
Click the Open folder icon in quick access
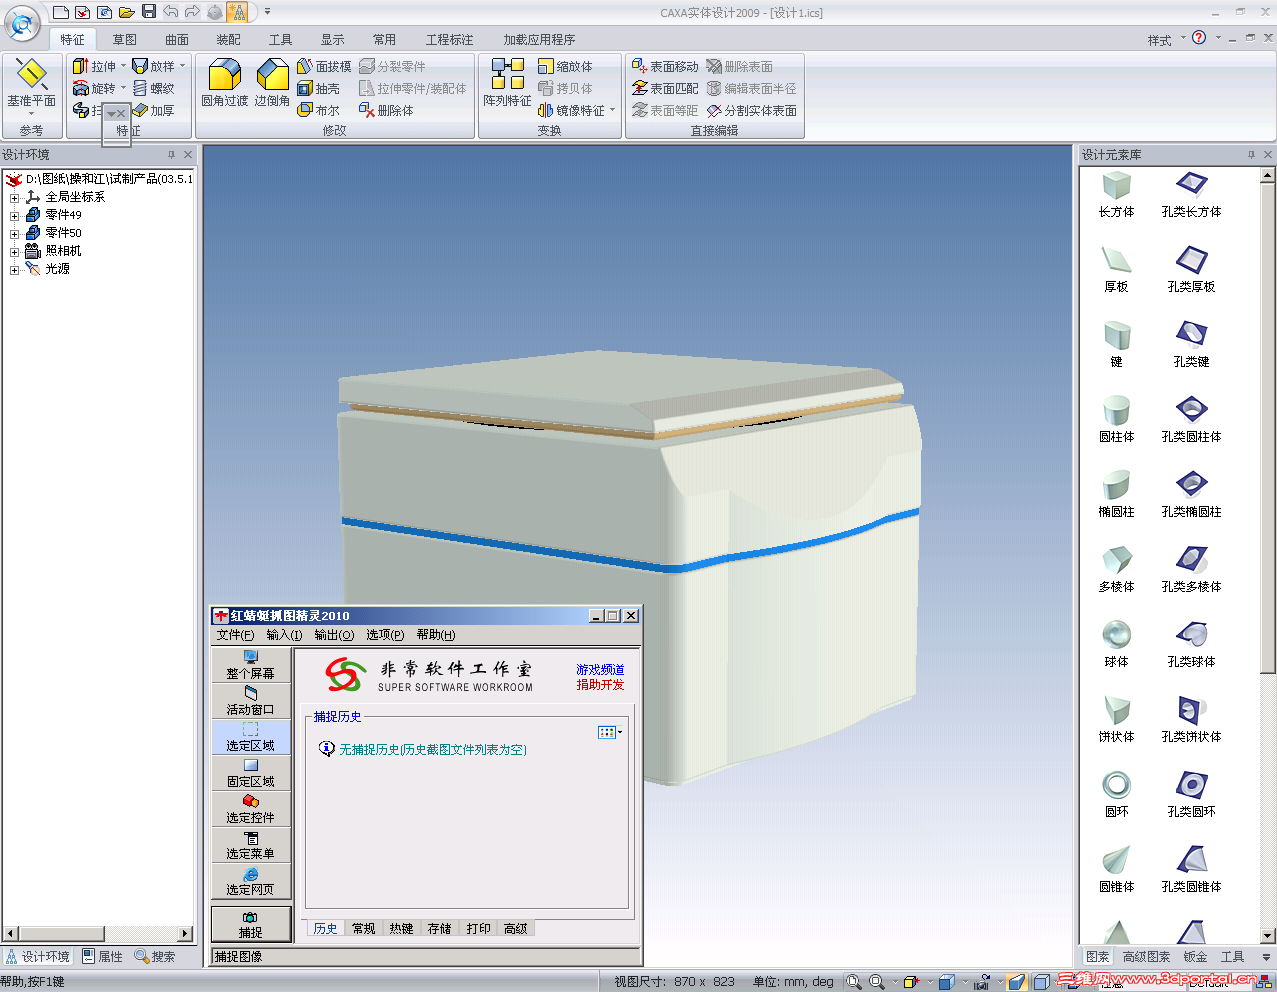(126, 12)
